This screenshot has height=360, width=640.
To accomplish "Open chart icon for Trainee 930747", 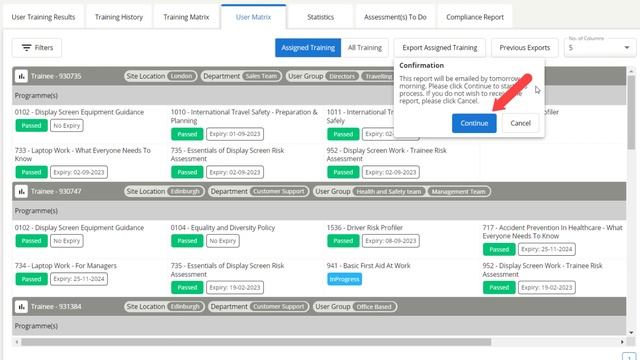I will click(21, 191).
